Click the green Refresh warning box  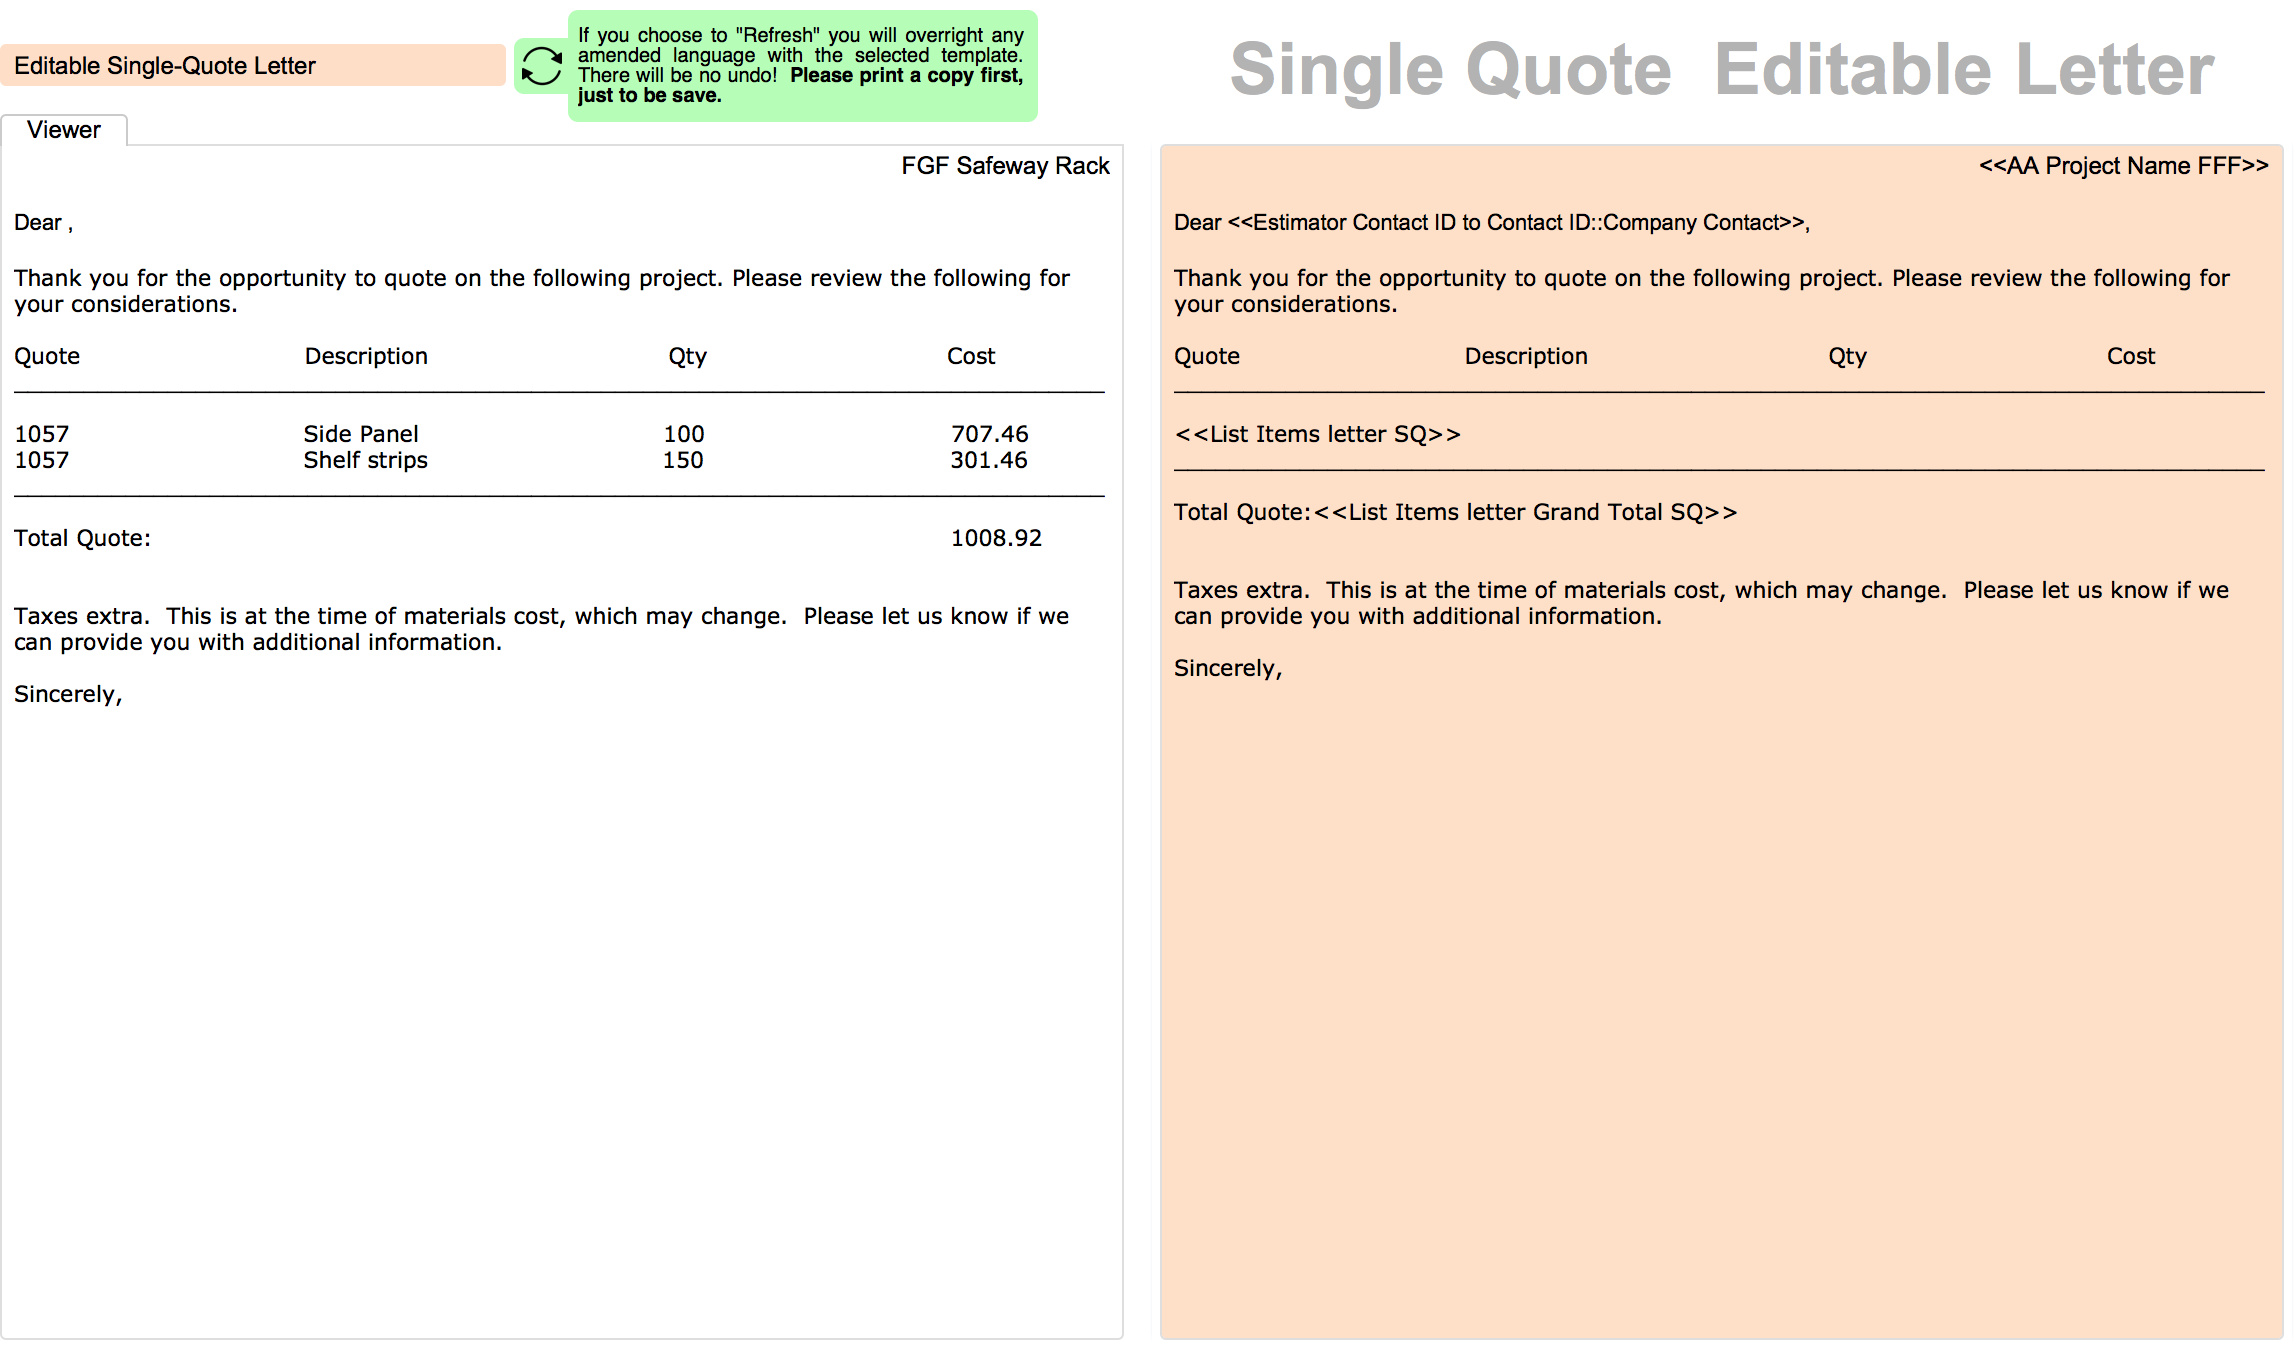(802, 66)
